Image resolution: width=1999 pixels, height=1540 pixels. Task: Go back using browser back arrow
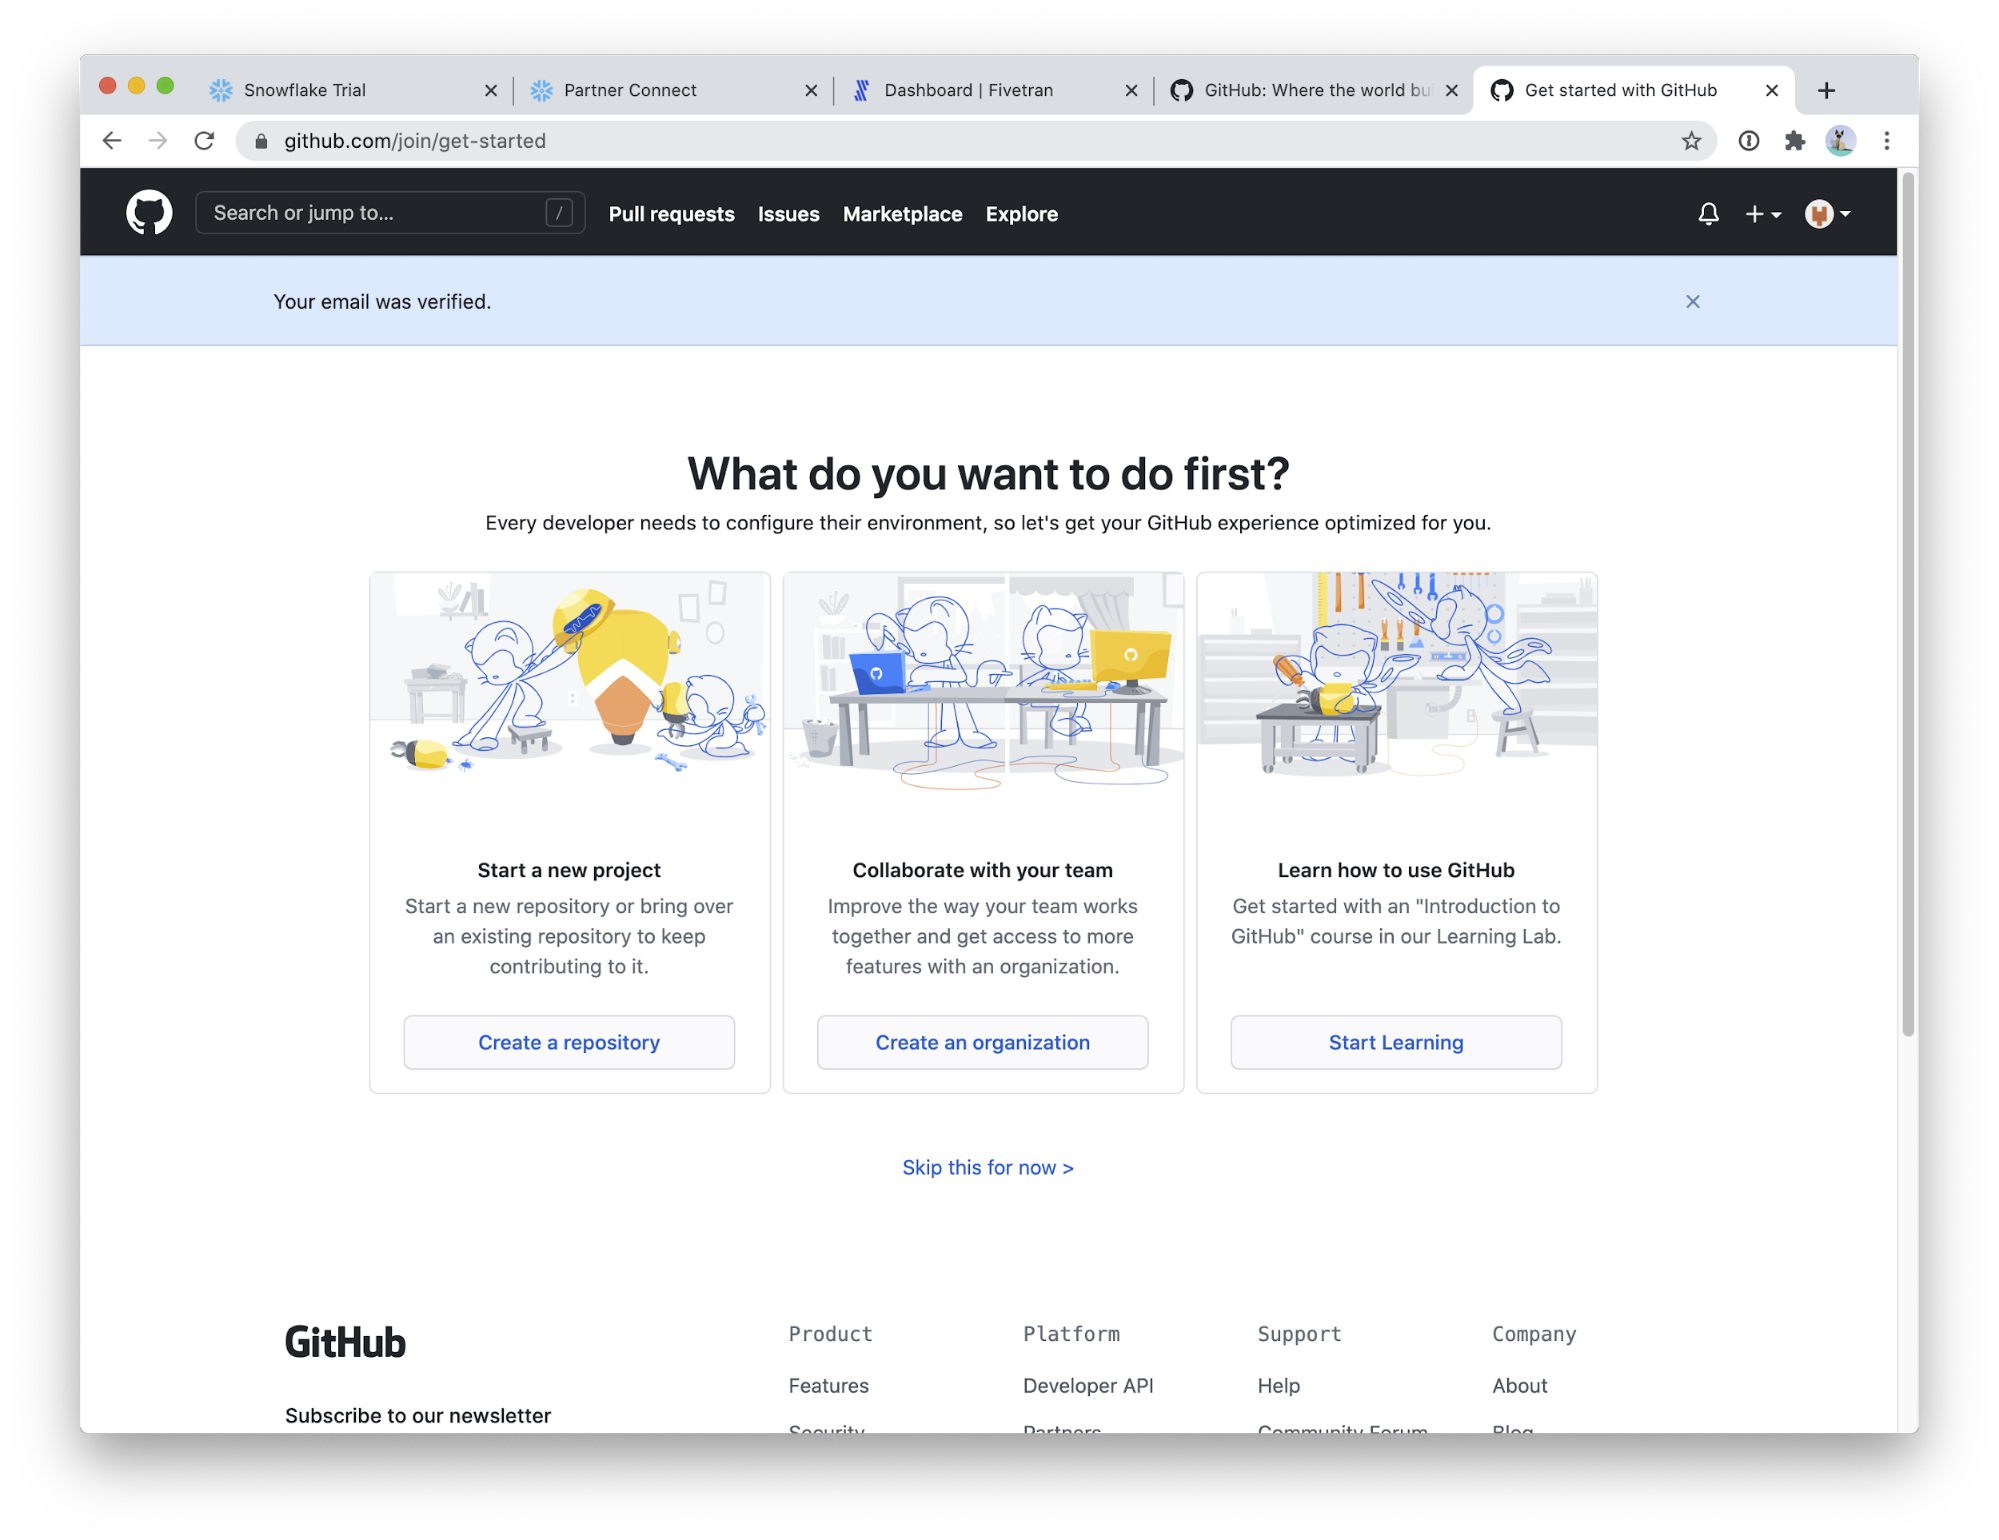[x=112, y=141]
